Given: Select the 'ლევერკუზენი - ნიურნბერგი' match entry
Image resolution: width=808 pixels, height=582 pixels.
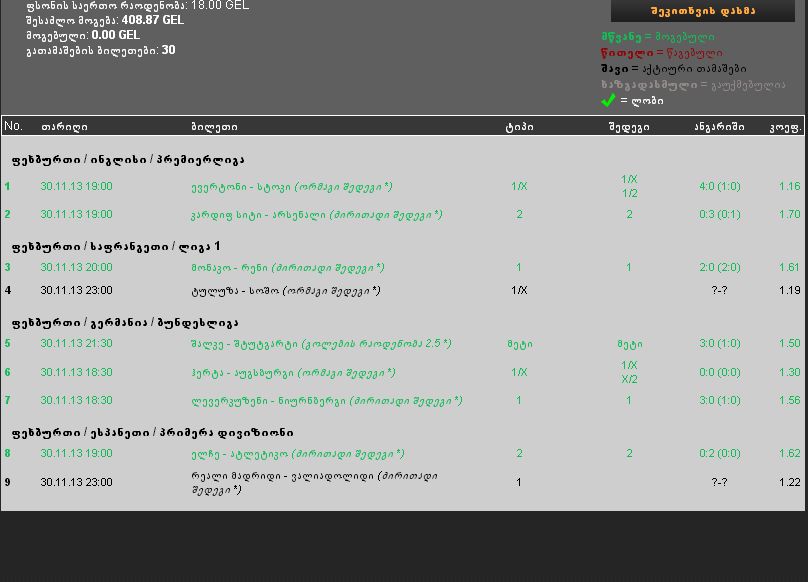Looking at the screenshot, I should [x=327, y=401].
